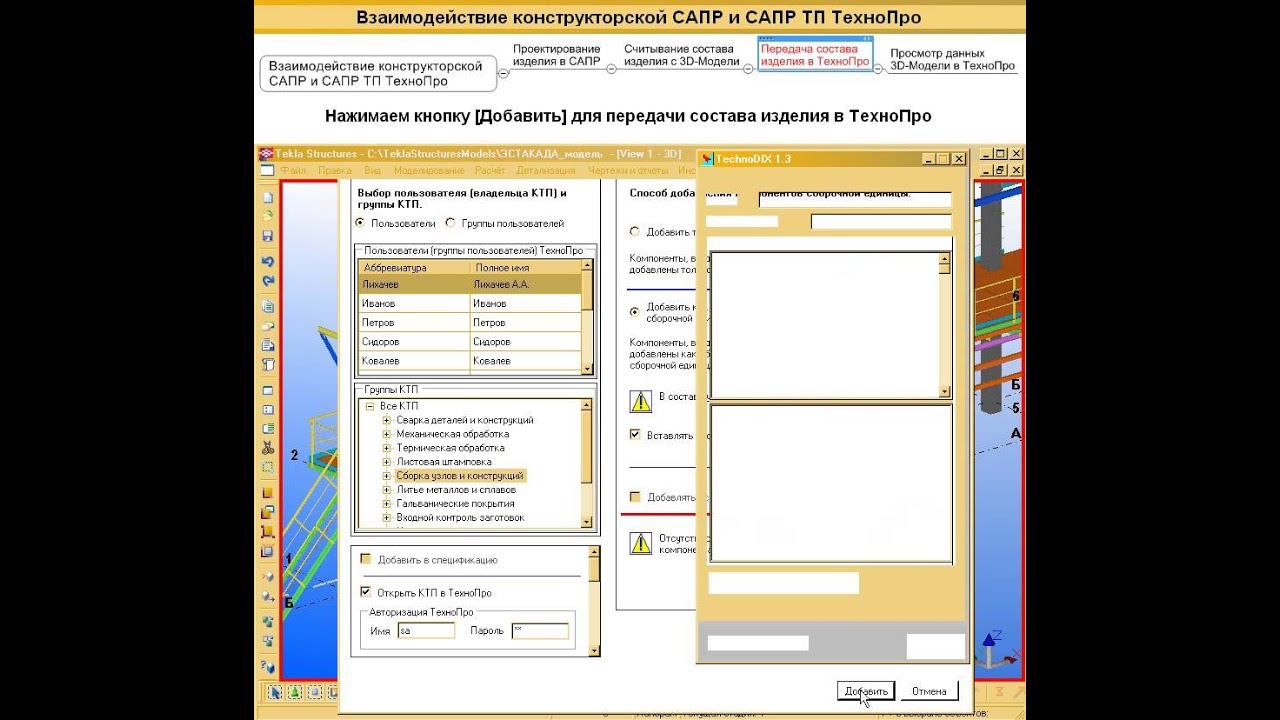Viewport: 1280px width, 720px height.
Task: Toggle the Добавлять checkbox above red line
Action: (634, 497)
